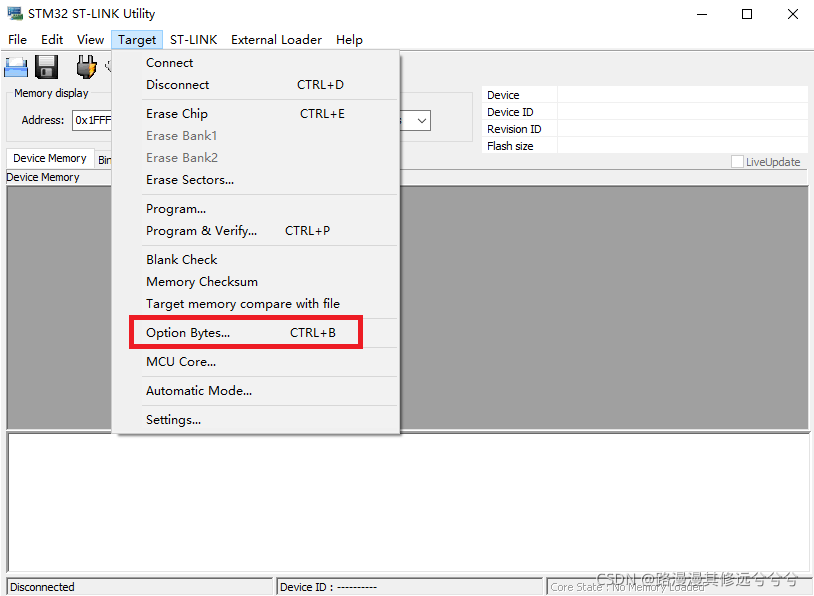Select Memory Checksum menu entry
Viewport: 814px width, 596px height.
[x=256, y=281]
